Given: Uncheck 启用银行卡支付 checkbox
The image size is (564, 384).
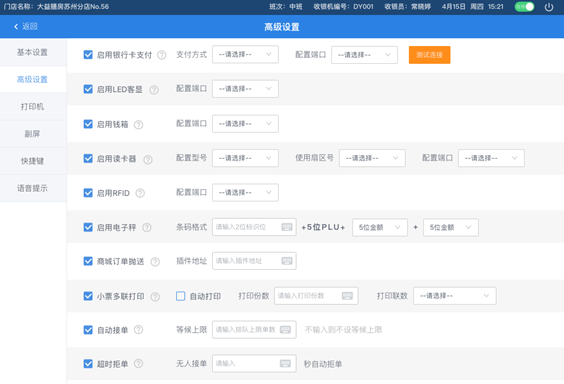Looking at the screenshot, I should pyautogui.click(x=88, y=55).
